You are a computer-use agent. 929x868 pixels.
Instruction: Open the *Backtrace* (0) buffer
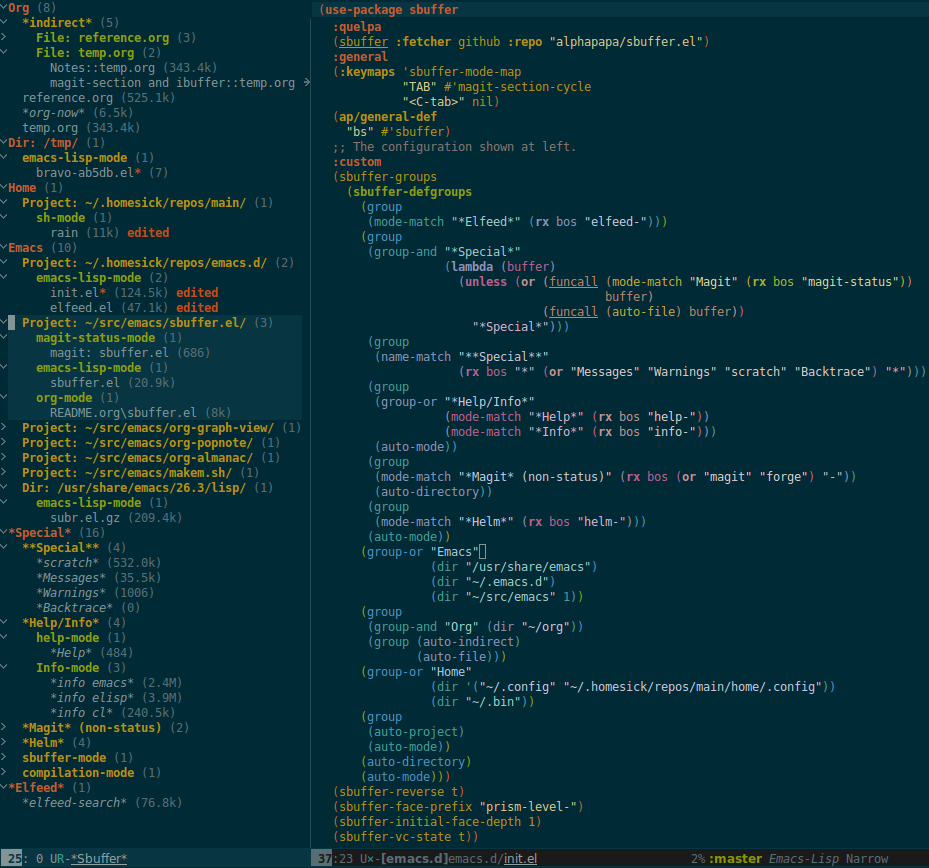88,607
